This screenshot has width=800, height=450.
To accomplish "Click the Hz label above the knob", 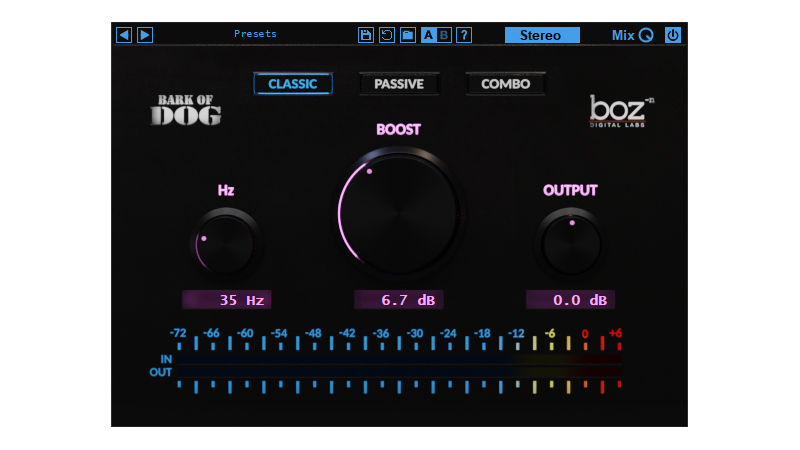I will (x=226, y=190).
